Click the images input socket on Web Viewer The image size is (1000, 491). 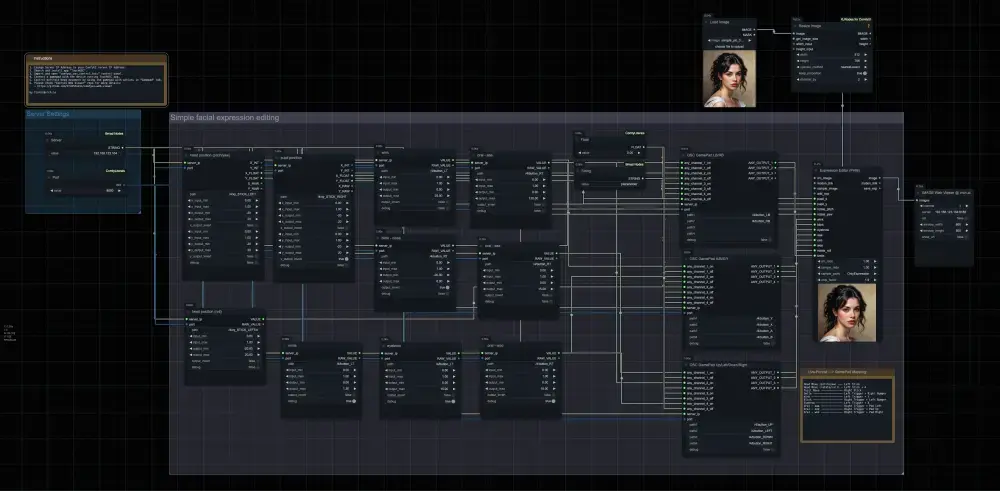[916, 200]
